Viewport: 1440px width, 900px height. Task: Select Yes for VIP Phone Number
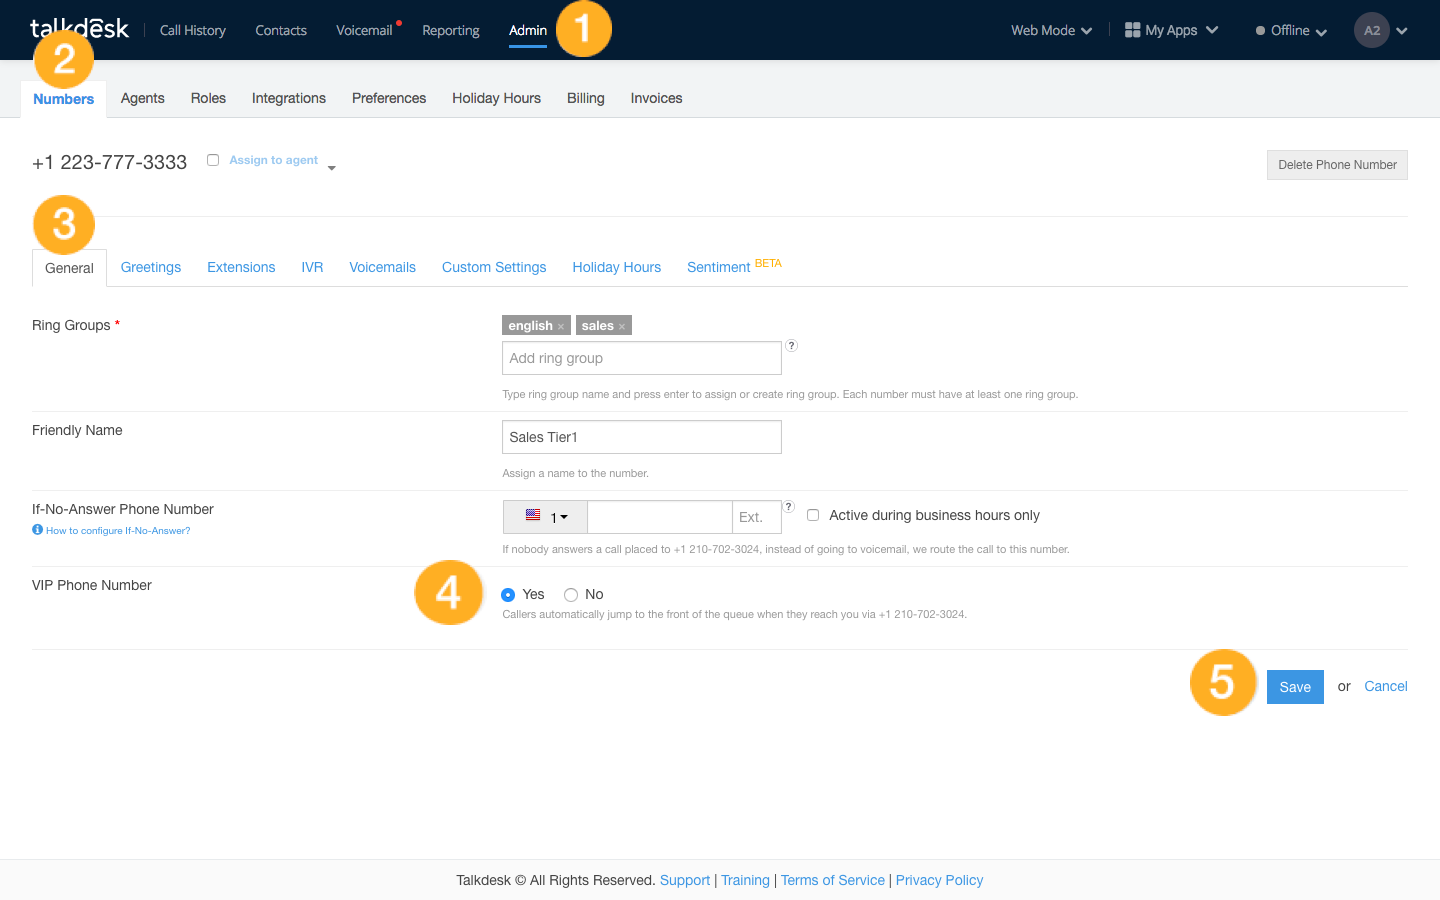click(508, 595)
